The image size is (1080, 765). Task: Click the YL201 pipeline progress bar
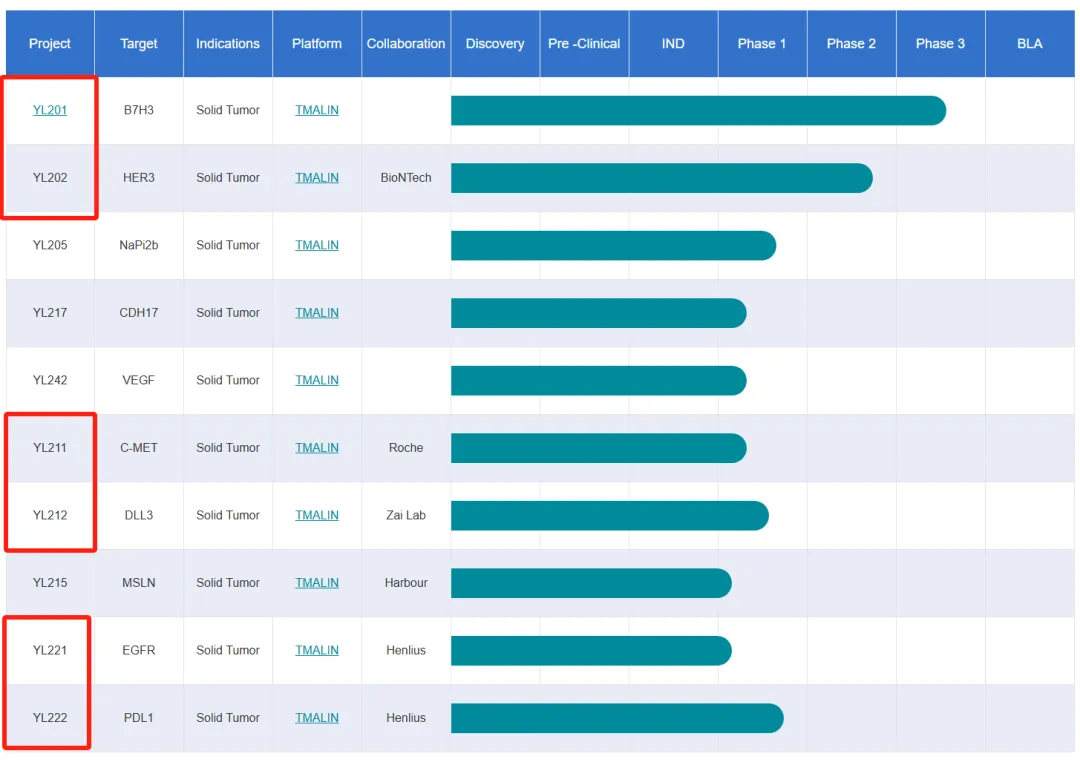[x=697, y=111]
